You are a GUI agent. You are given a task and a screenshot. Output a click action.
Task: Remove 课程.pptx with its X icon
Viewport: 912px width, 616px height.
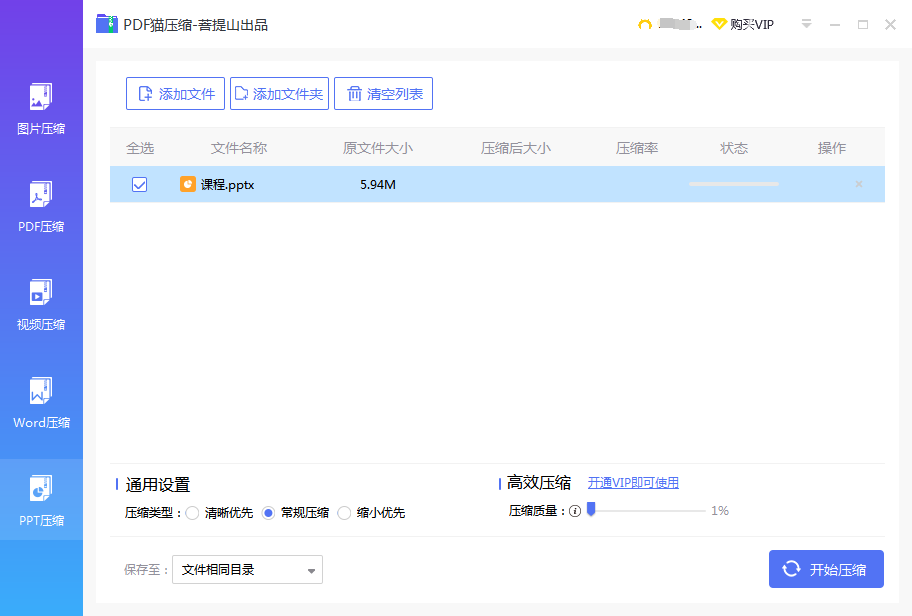tap(858, 184)
